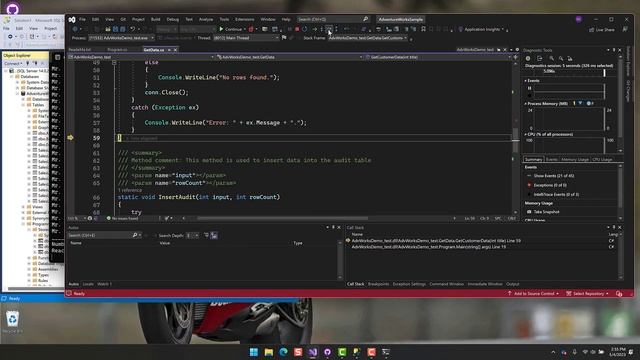Pin the GetData.cs tab

click(x=169, y=50)
